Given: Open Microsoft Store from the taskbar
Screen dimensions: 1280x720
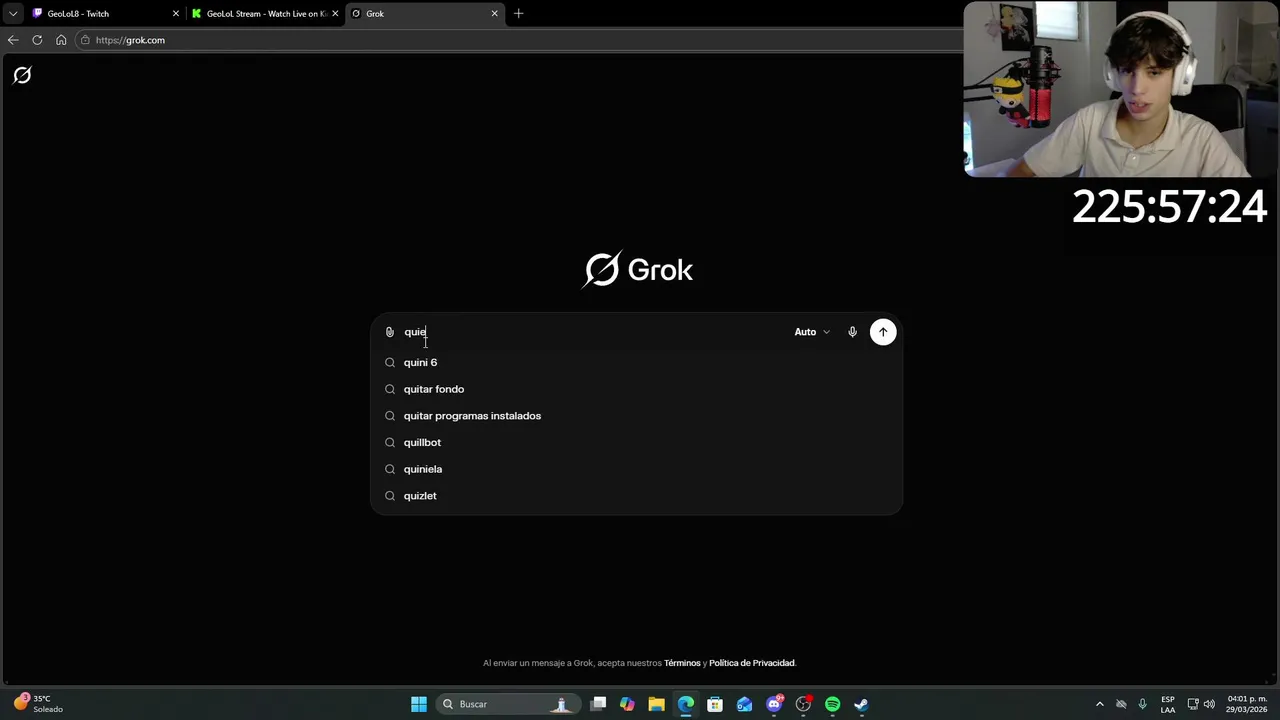Looking at the screenshot, I should pyautogui.click(x=715, y=704).
